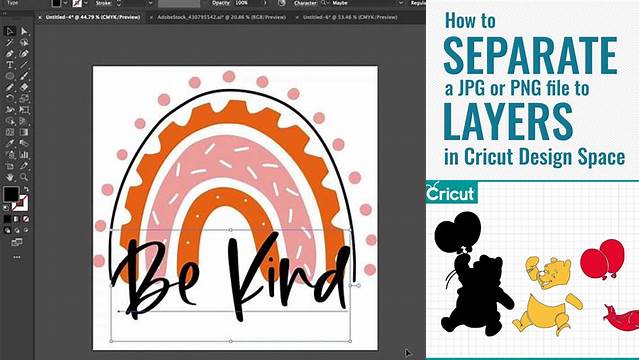Image resolution: width=639 pixels, height=360 pixels.
Task: Select the Rotate tool
Action: pyautogui.click(x=10, y=98)
